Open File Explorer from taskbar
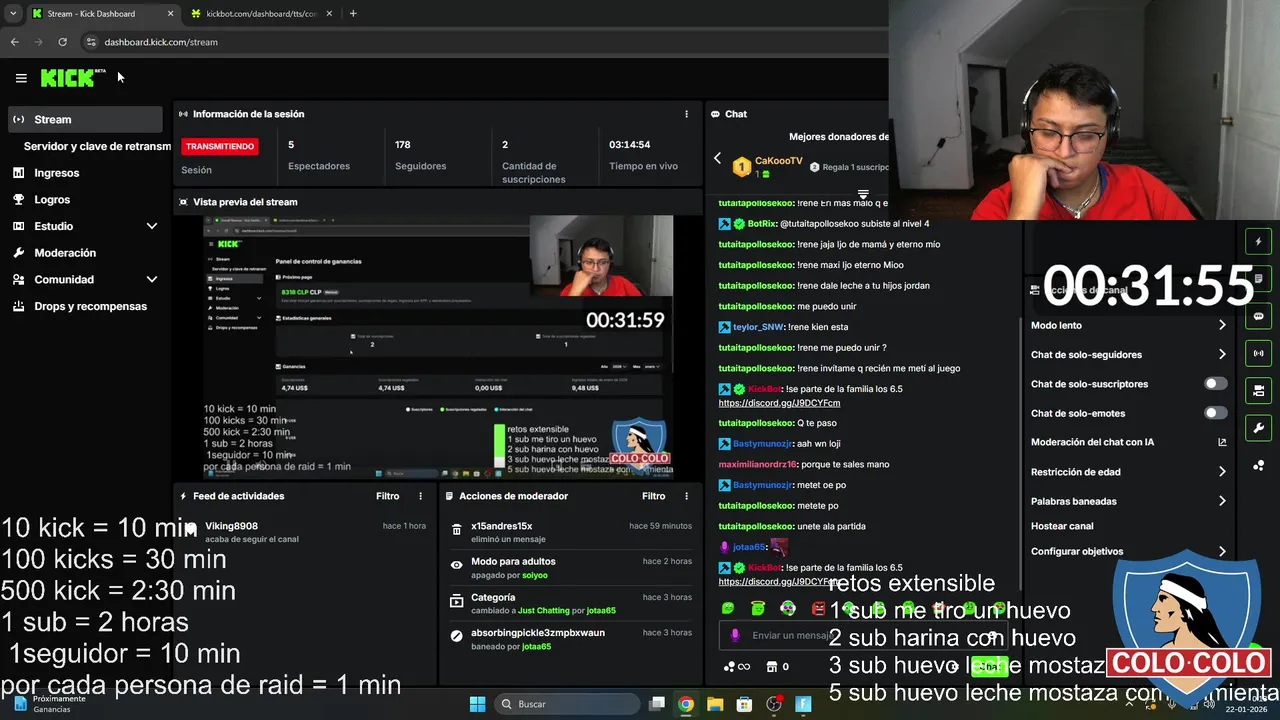This screenshot has height=720, width=1280. click(715, 704)
